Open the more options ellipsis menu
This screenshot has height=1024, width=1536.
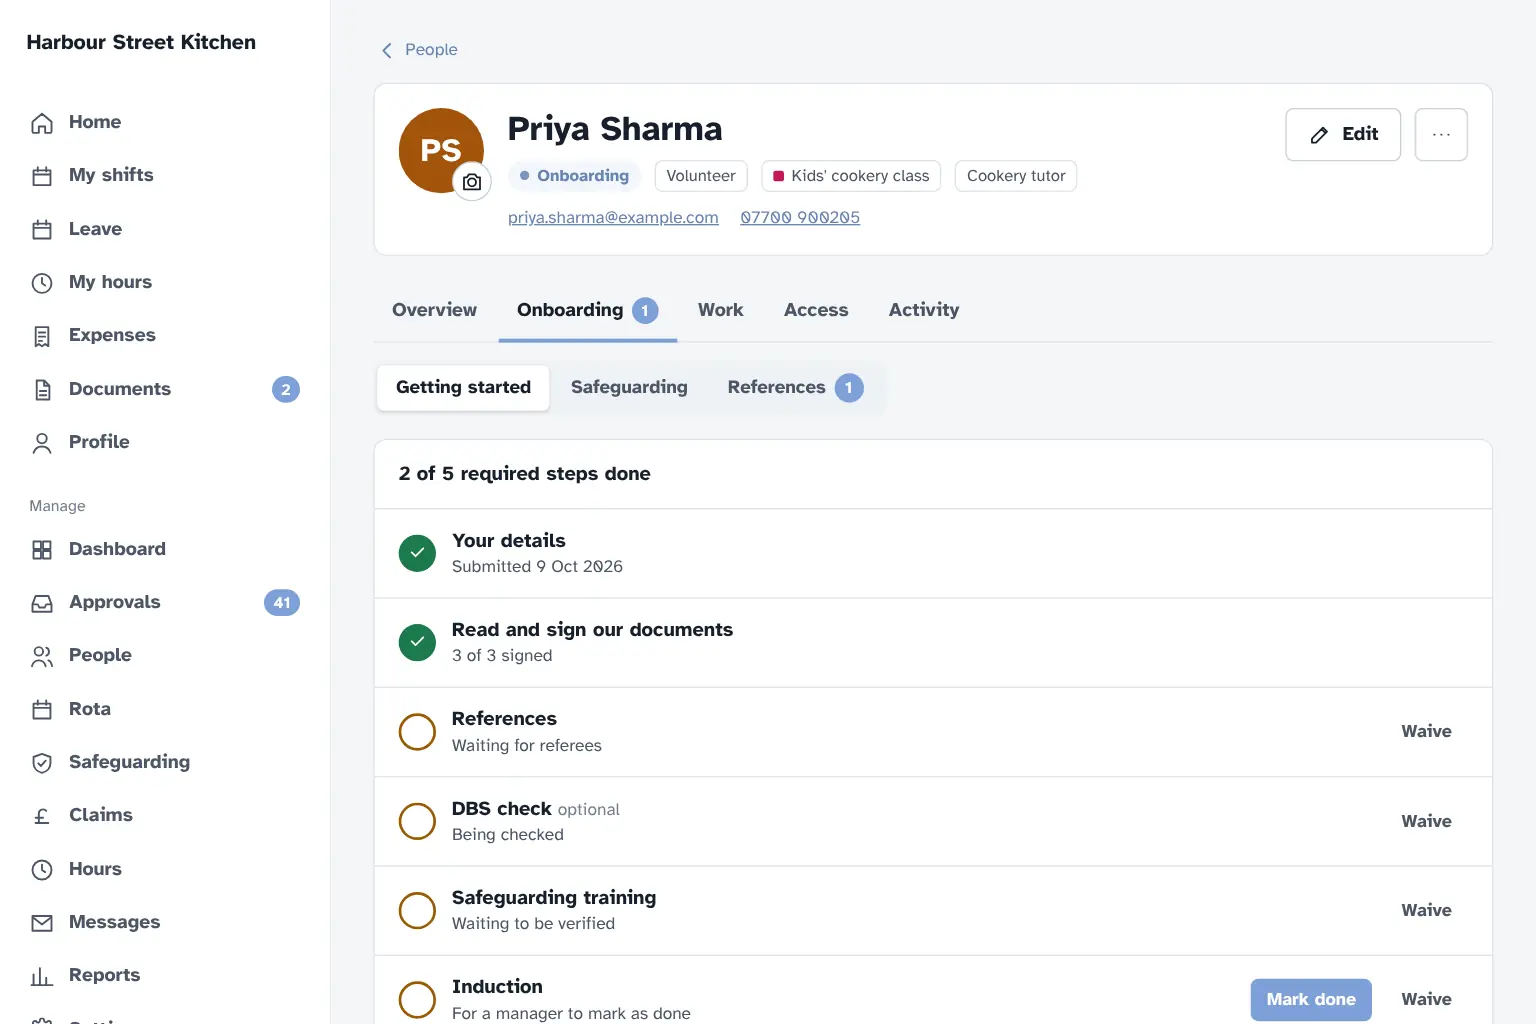click(1441, 134)
